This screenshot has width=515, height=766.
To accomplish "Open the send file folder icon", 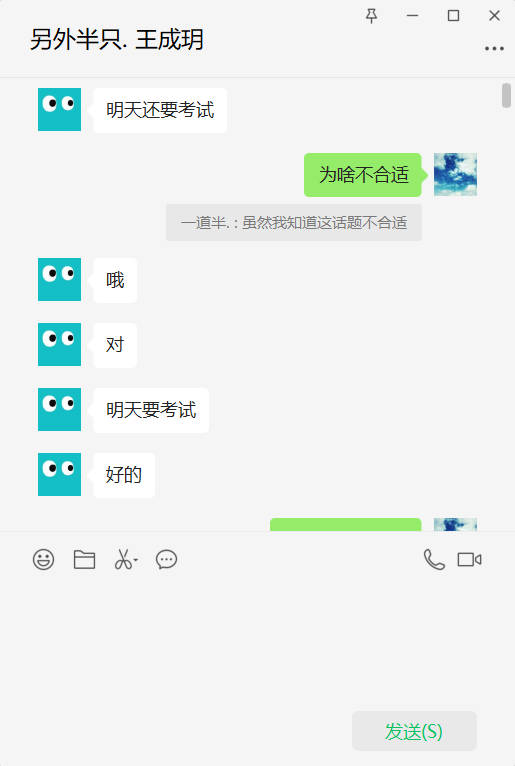I will click(84, 560).
